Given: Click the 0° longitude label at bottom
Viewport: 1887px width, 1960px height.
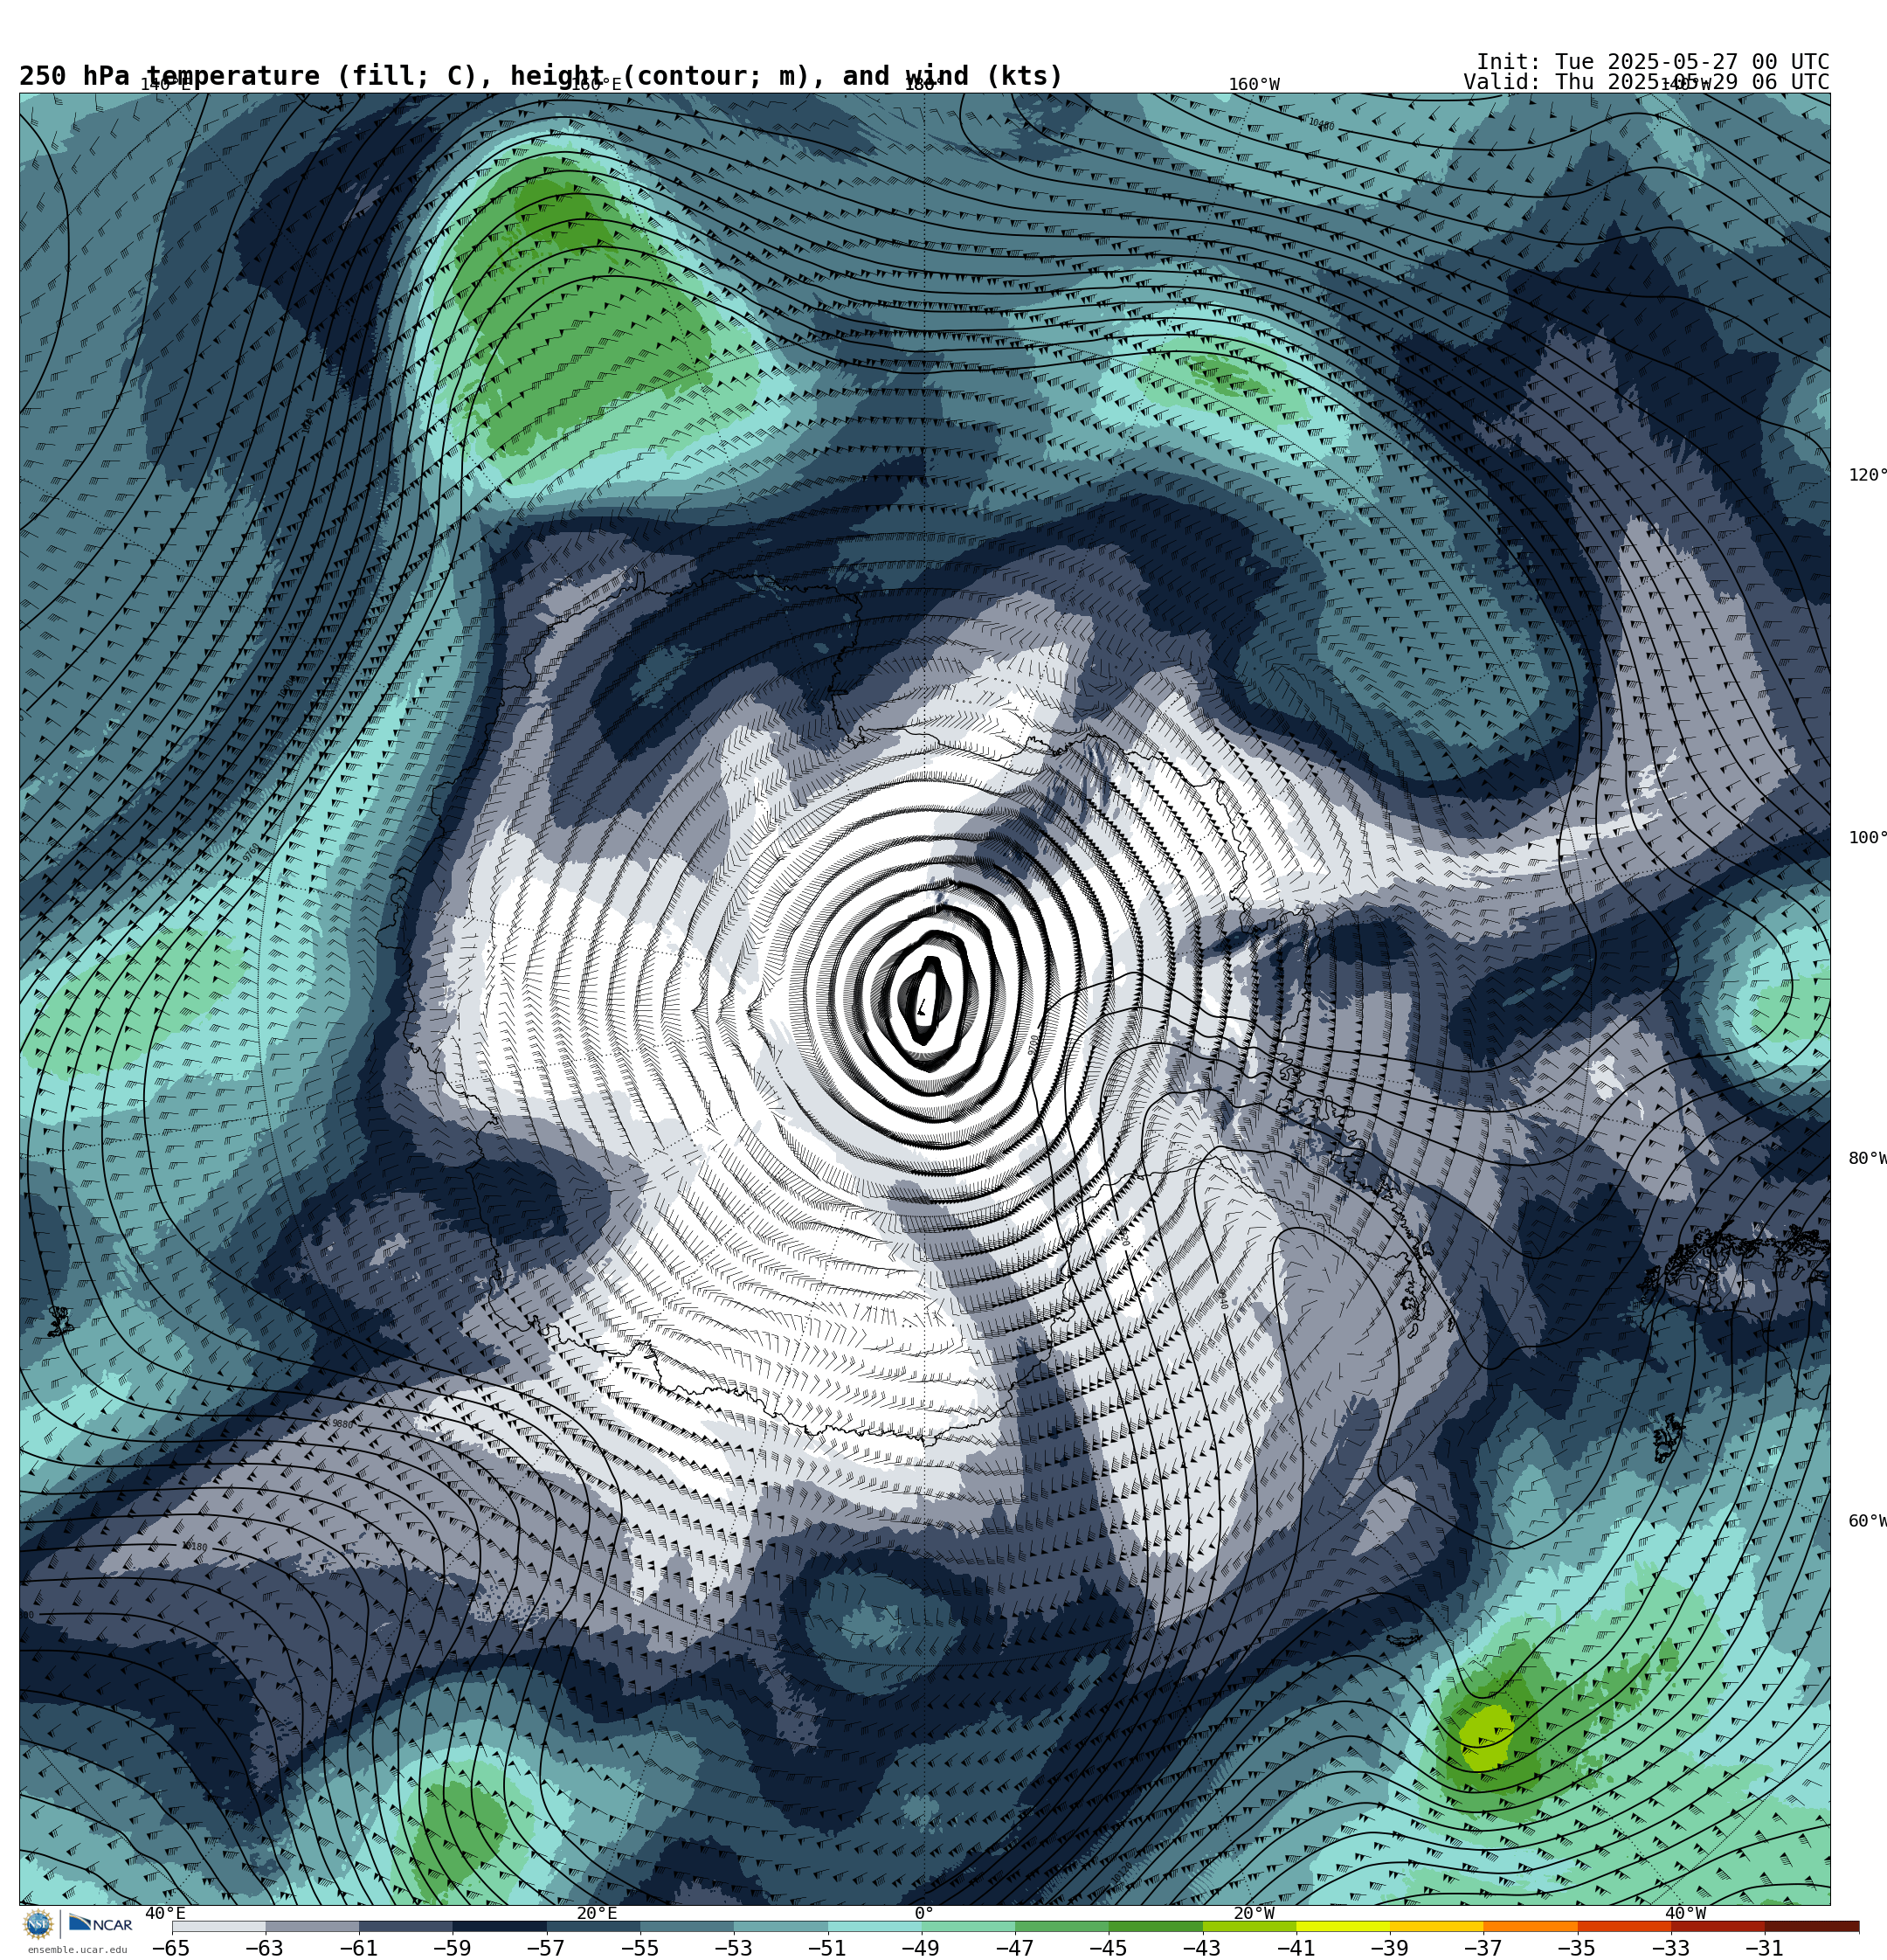Looking at the screenshot, I should [924, 1913].
